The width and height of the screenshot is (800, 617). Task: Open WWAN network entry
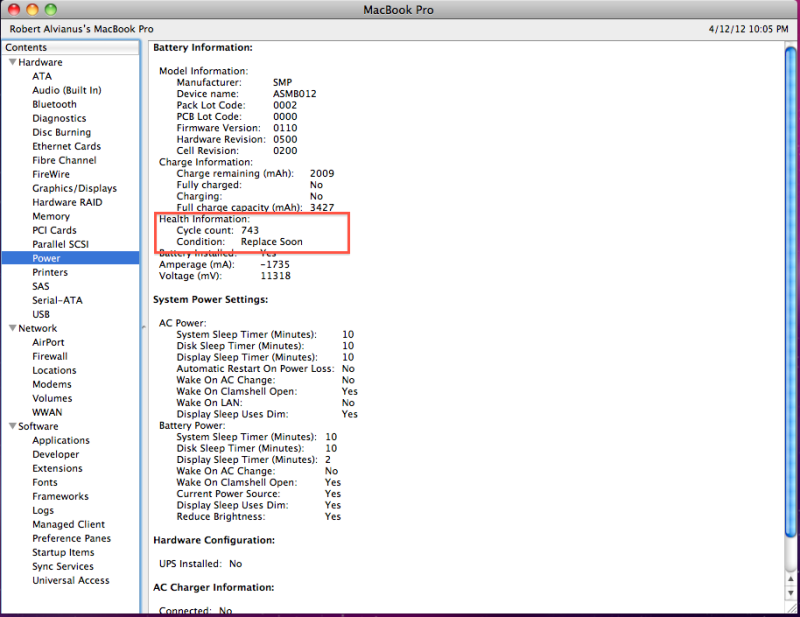pos(47,412)
